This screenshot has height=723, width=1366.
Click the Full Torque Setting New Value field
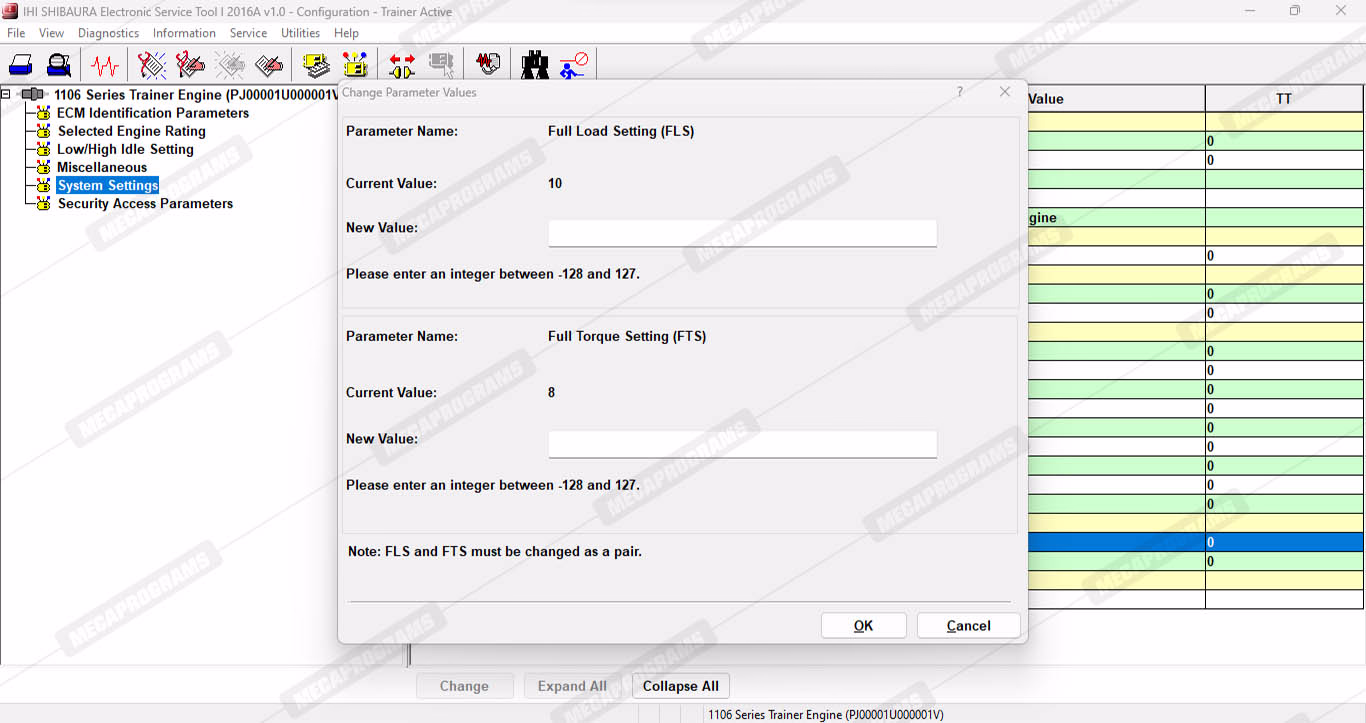(742, 444)
